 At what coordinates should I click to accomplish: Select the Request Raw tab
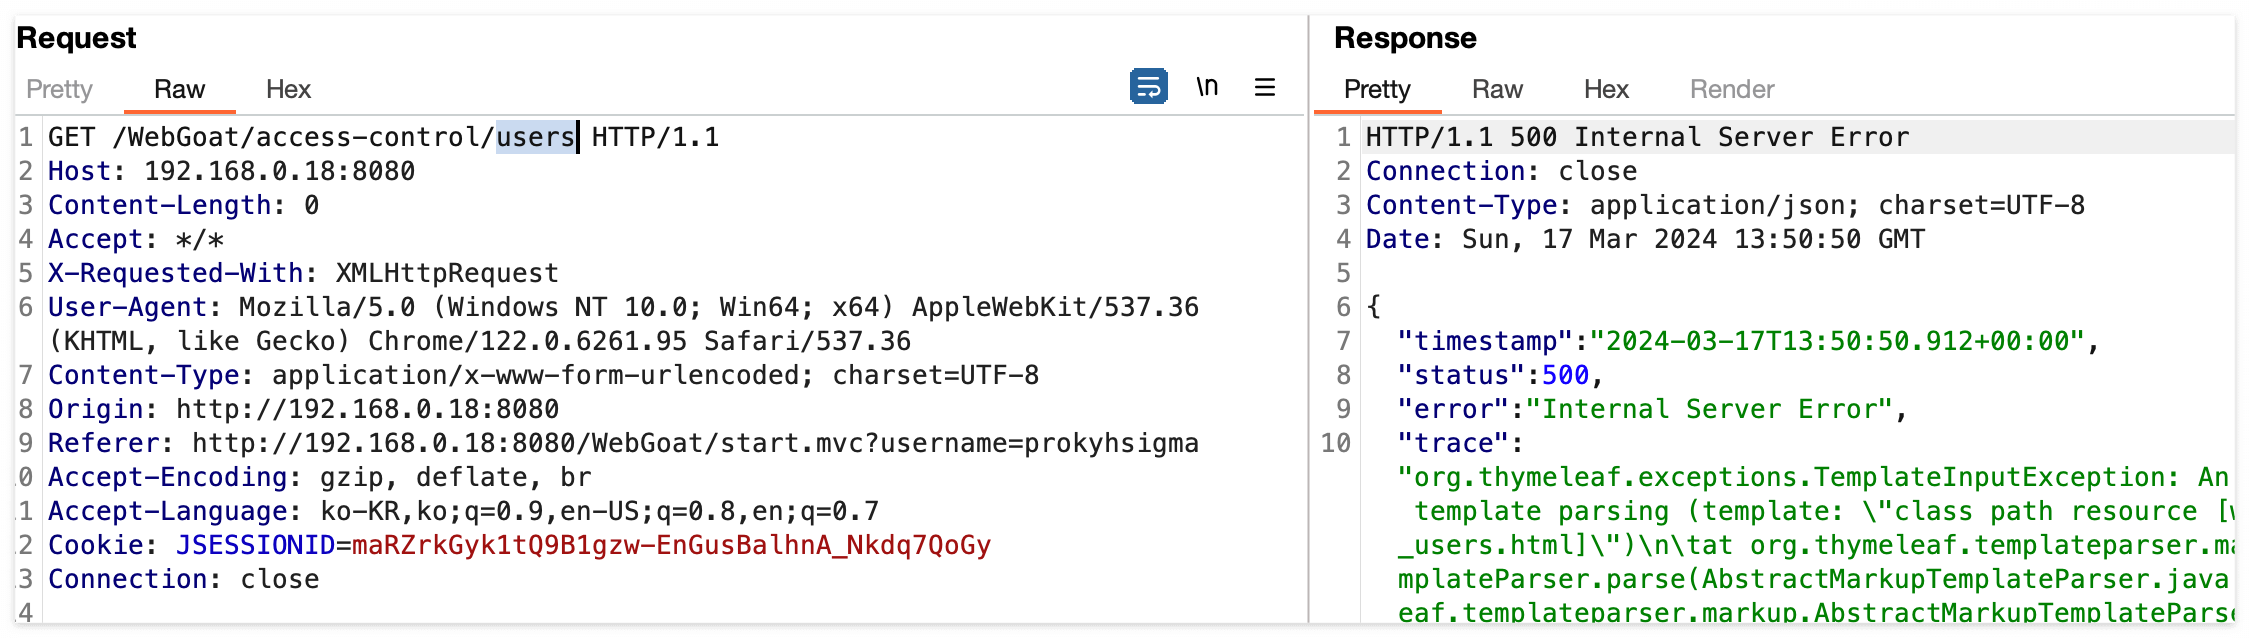click(179, 90)
